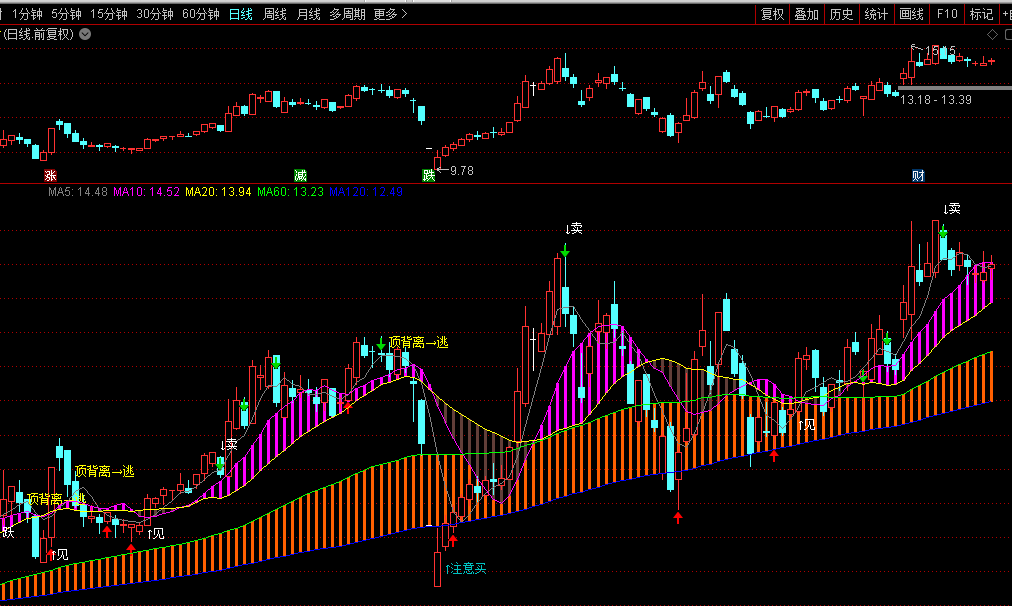Toggle the 多周期 multi-period view
The image size is (1012, 606).
tap(348, 14)
